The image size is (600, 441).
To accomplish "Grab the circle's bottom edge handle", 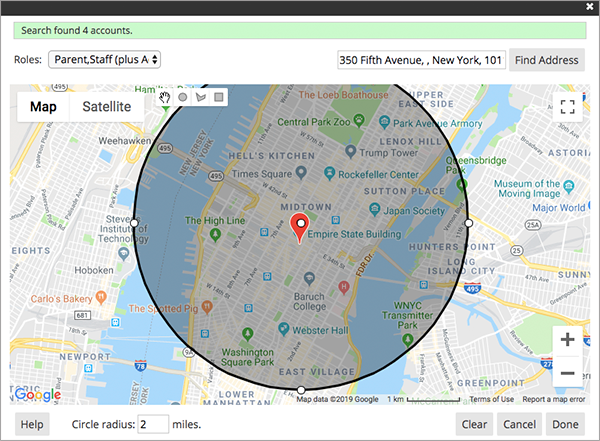I will [x=301, y=390].
